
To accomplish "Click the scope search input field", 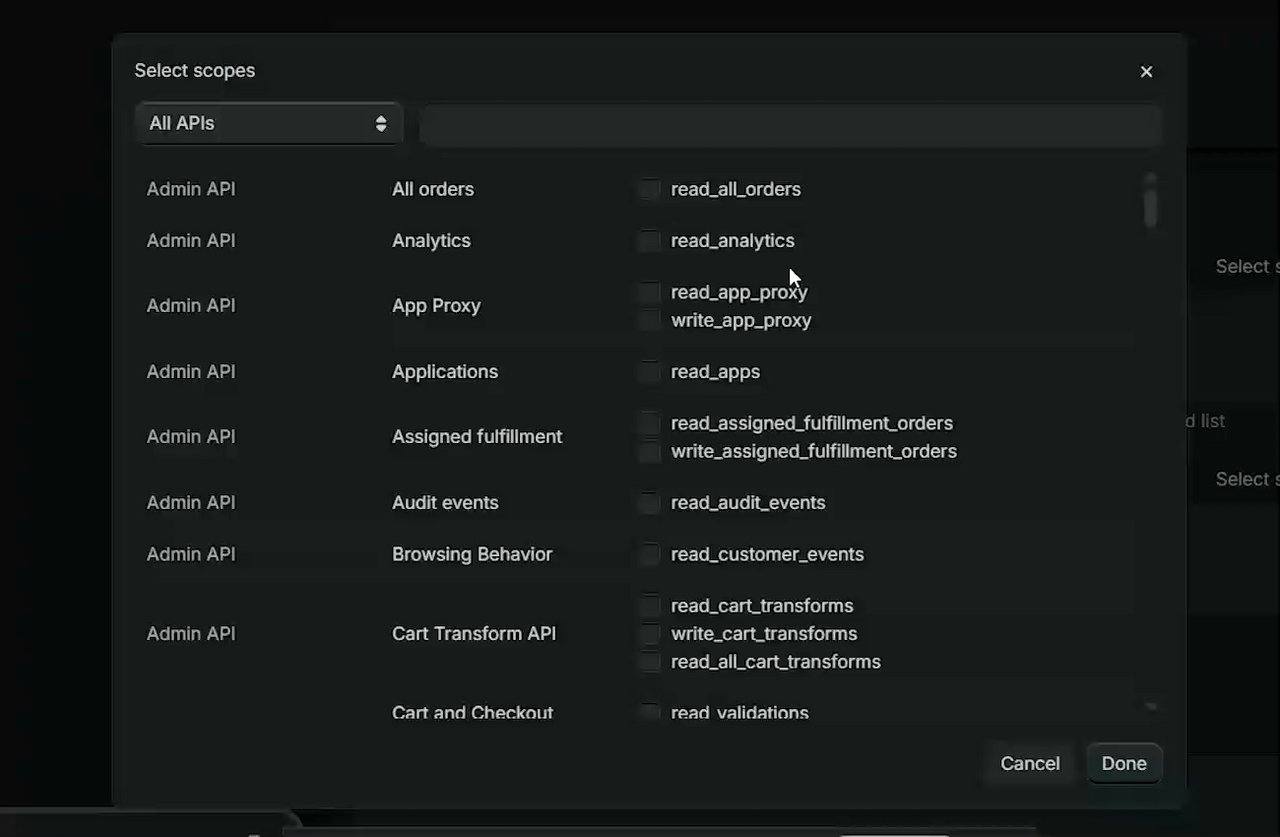I will pos(790,125).
